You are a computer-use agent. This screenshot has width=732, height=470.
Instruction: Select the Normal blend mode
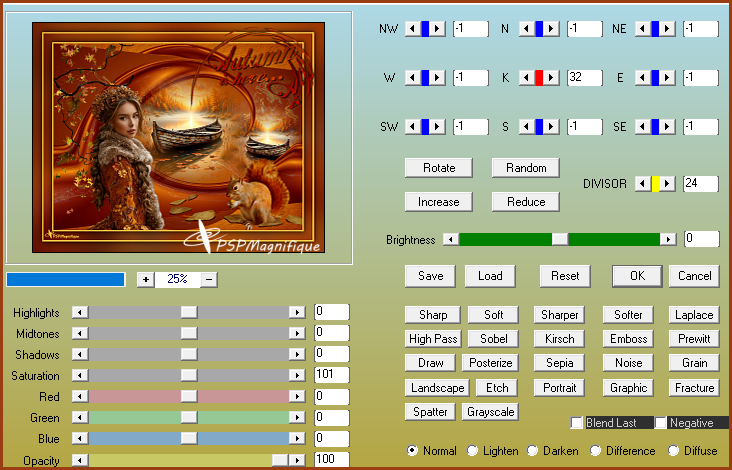click(x=412, y=450)
